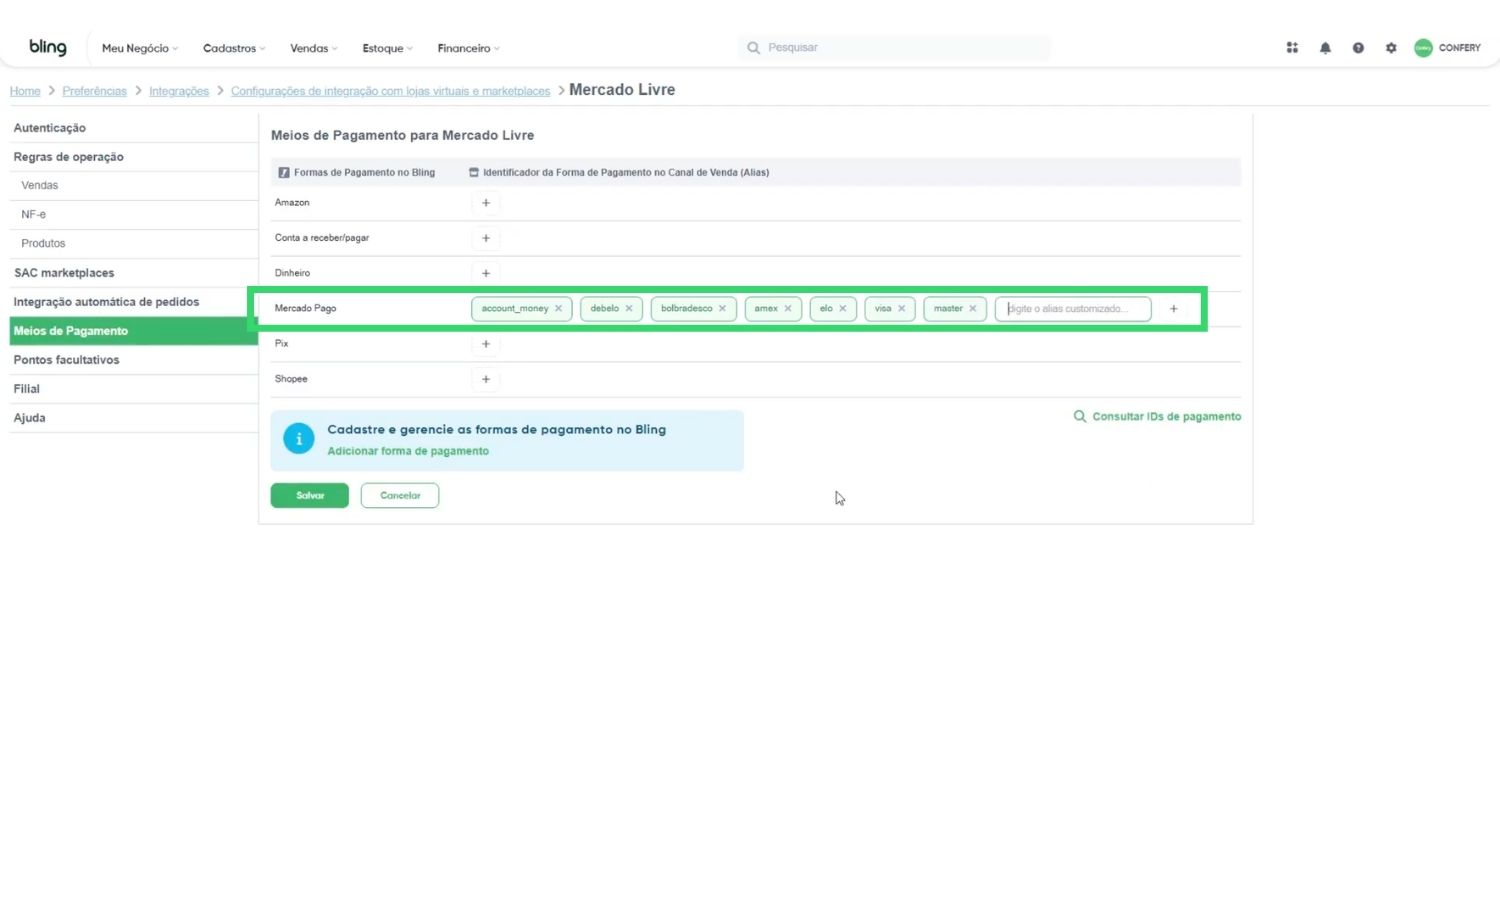The image size is (1500, 900).
Task: Open the apps grid icon
Action: (1292, 48)
